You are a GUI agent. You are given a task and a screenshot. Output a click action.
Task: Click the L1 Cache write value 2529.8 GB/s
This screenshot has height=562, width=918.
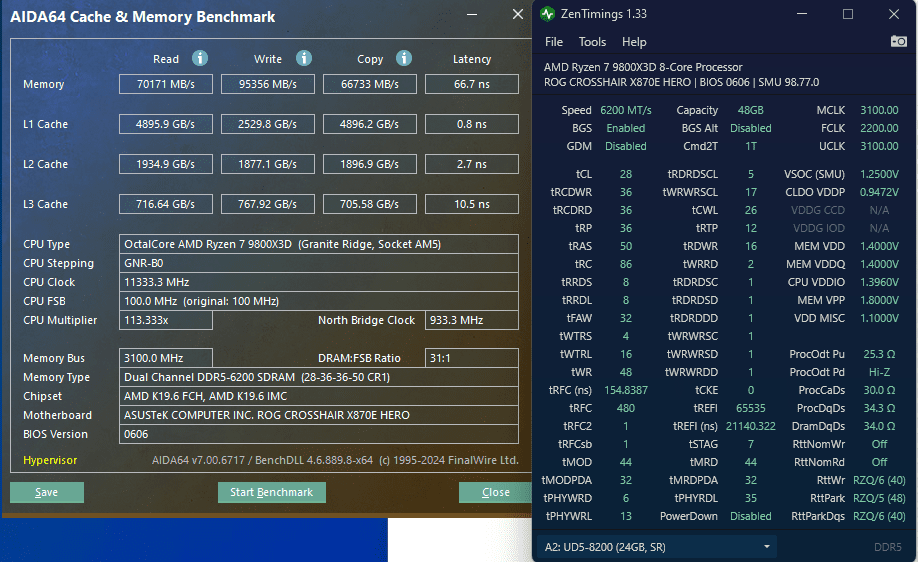point(268,124)
